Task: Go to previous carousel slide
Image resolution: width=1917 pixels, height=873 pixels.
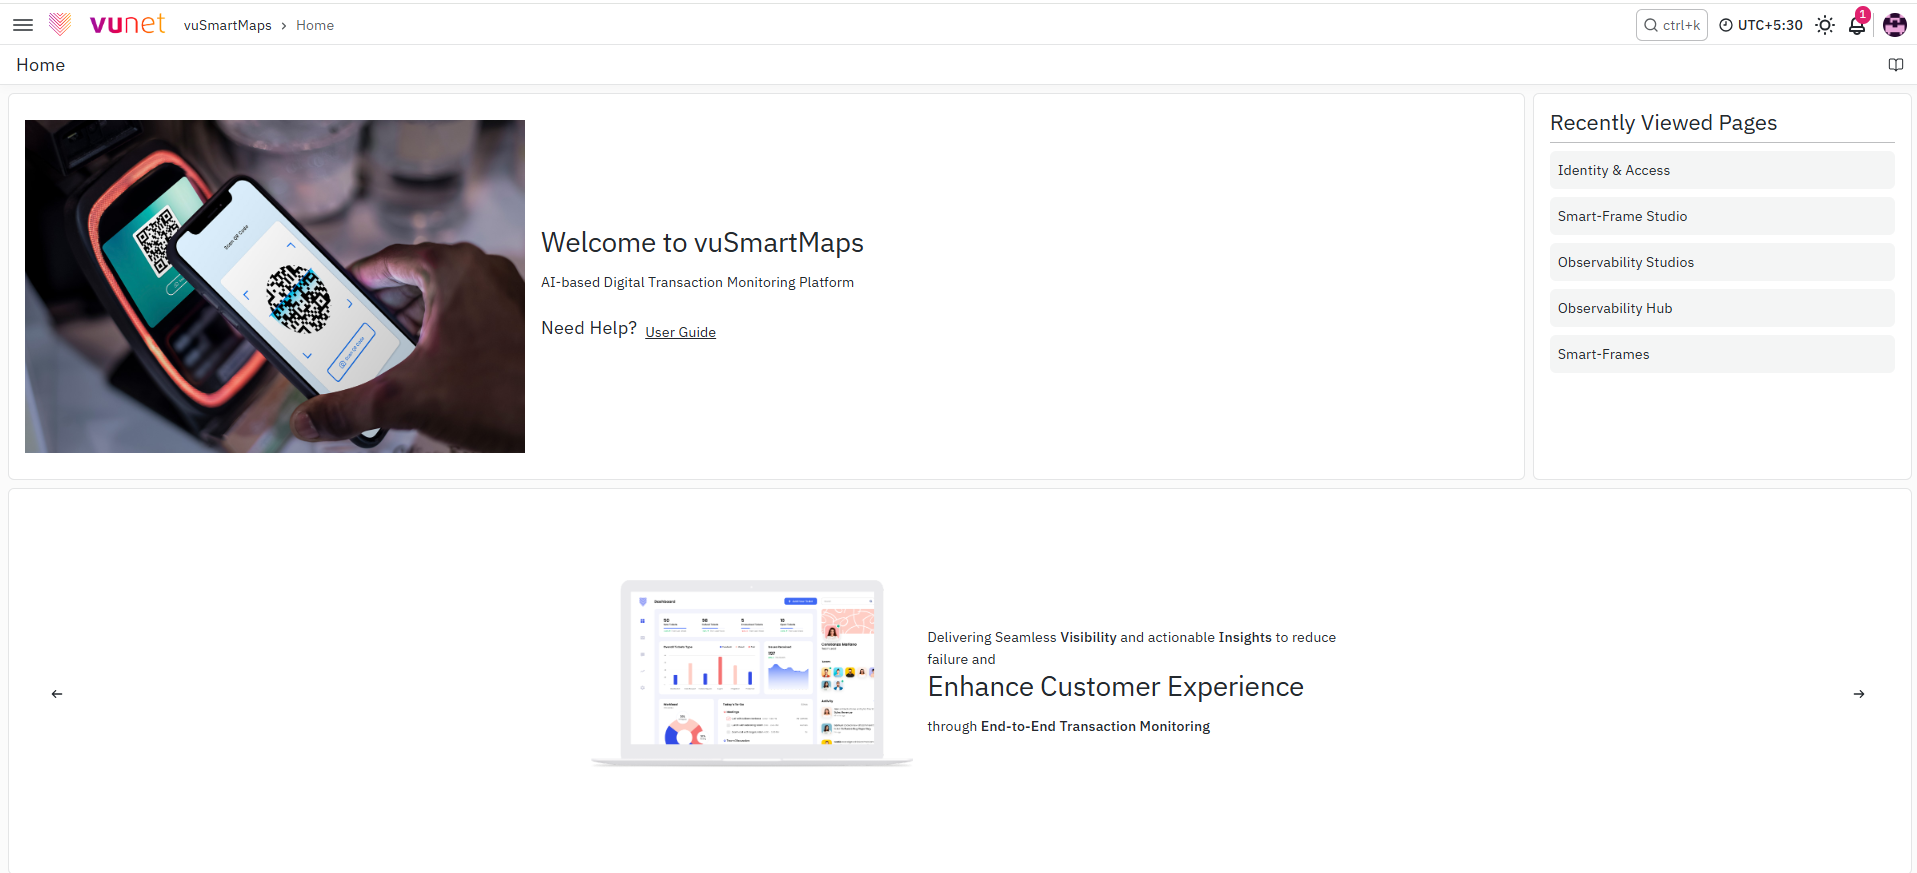Action: tap(57, 694)
